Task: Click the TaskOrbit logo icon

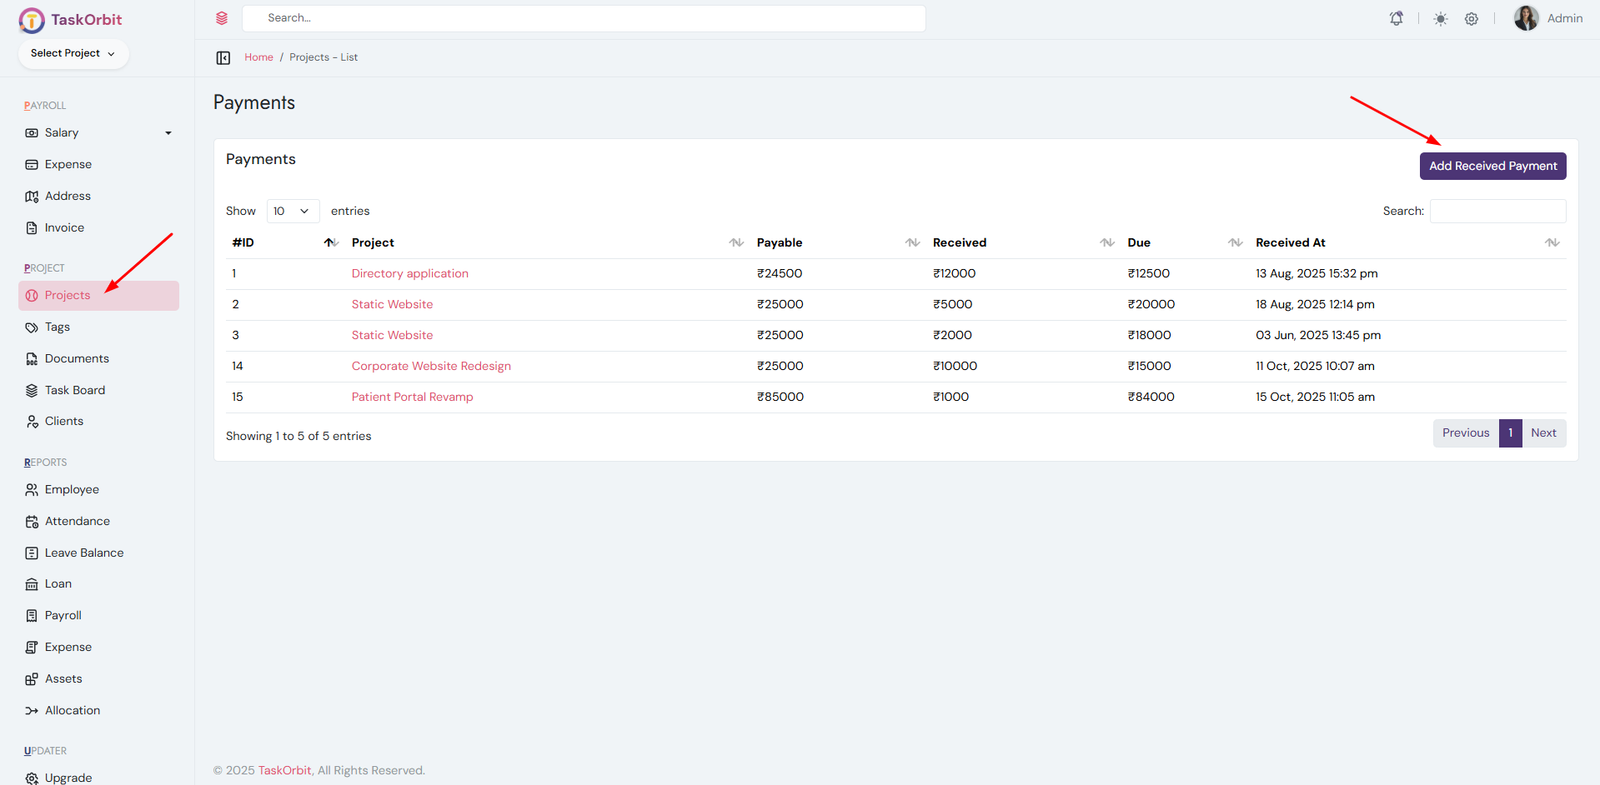Action: tap(32, 20)
